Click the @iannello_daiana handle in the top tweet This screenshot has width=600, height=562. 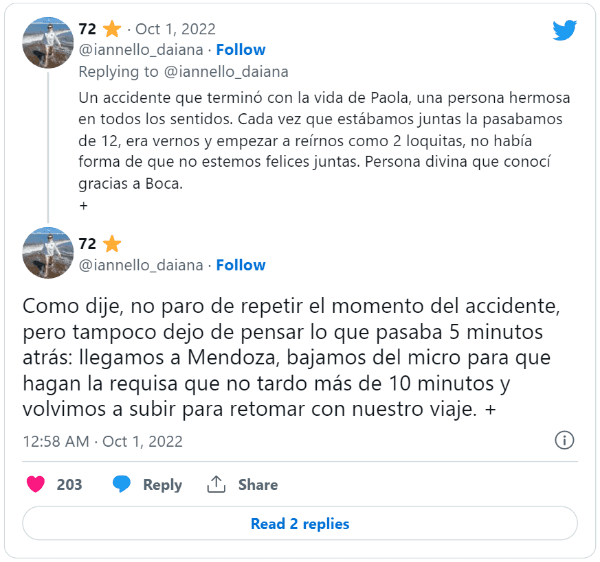[140, 50]
